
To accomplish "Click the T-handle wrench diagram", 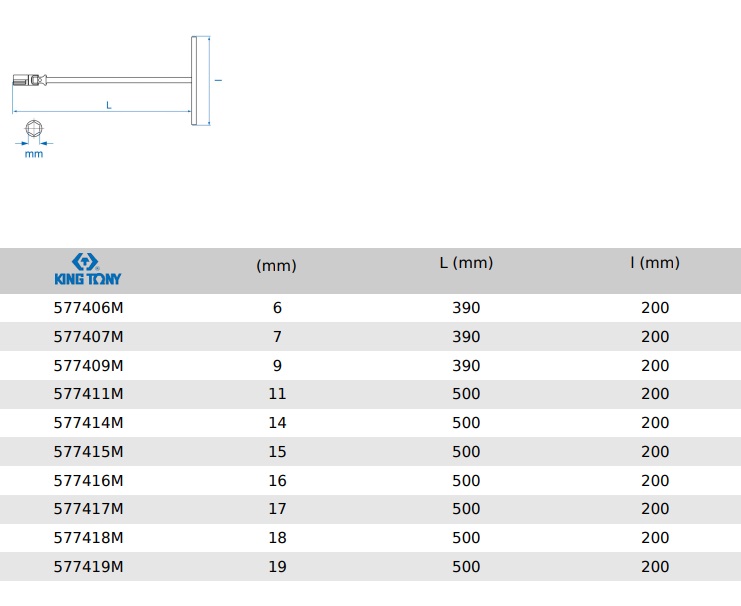I will (x=115, y=80).
